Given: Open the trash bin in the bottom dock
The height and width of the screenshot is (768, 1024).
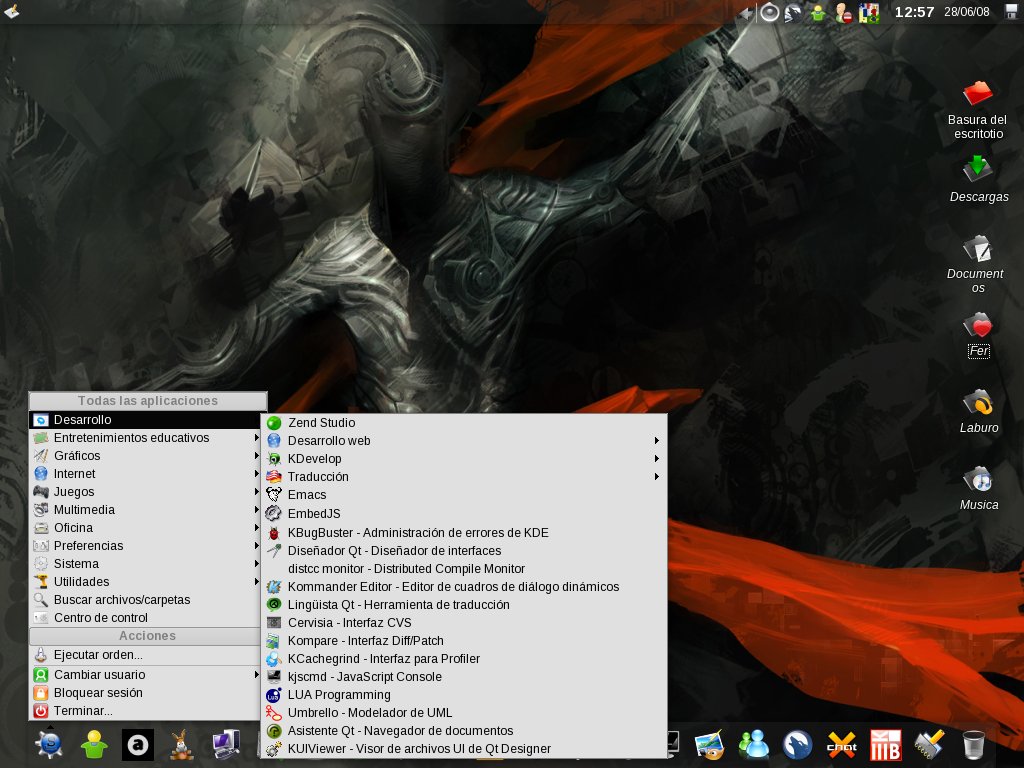Looking at the screenshot, I should (973, 744).
